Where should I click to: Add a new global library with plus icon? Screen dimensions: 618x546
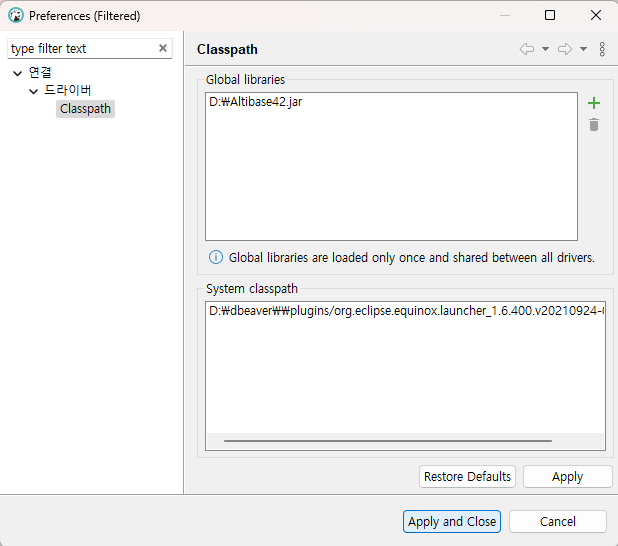(594, 103)
